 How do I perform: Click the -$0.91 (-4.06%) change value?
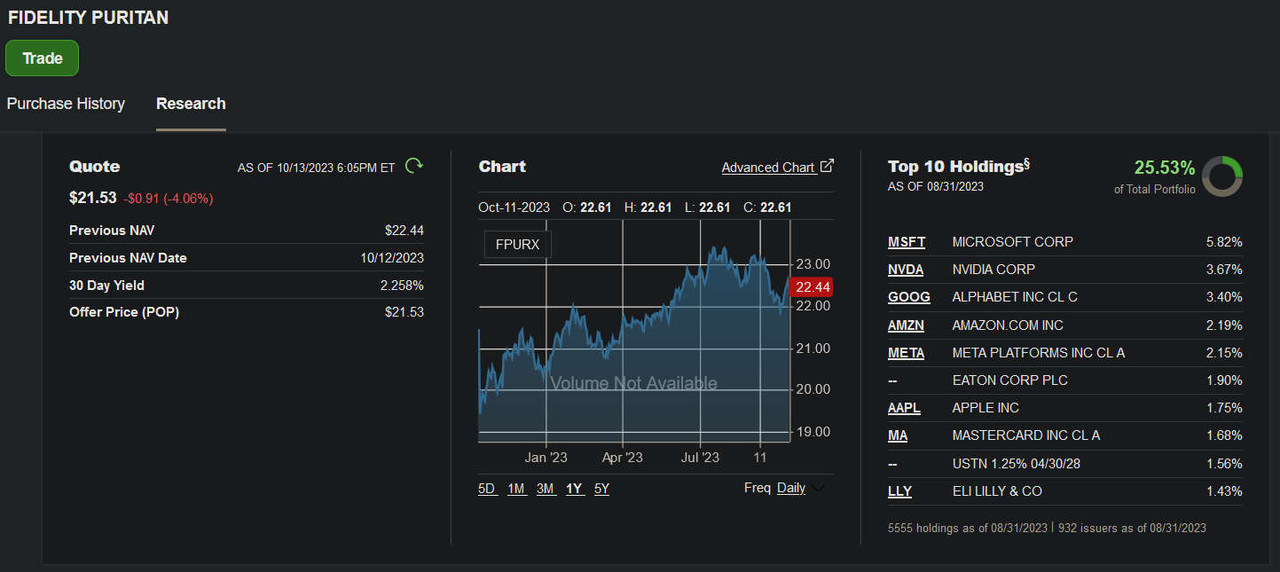[x=169, y=198]
